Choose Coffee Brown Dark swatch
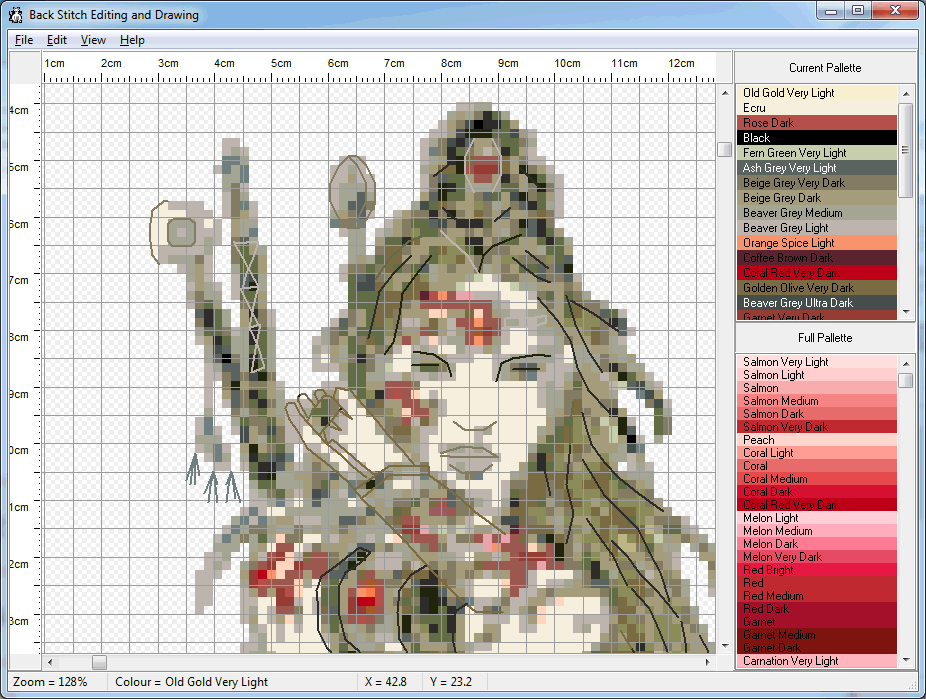926x699 pixels. point(817,258)
